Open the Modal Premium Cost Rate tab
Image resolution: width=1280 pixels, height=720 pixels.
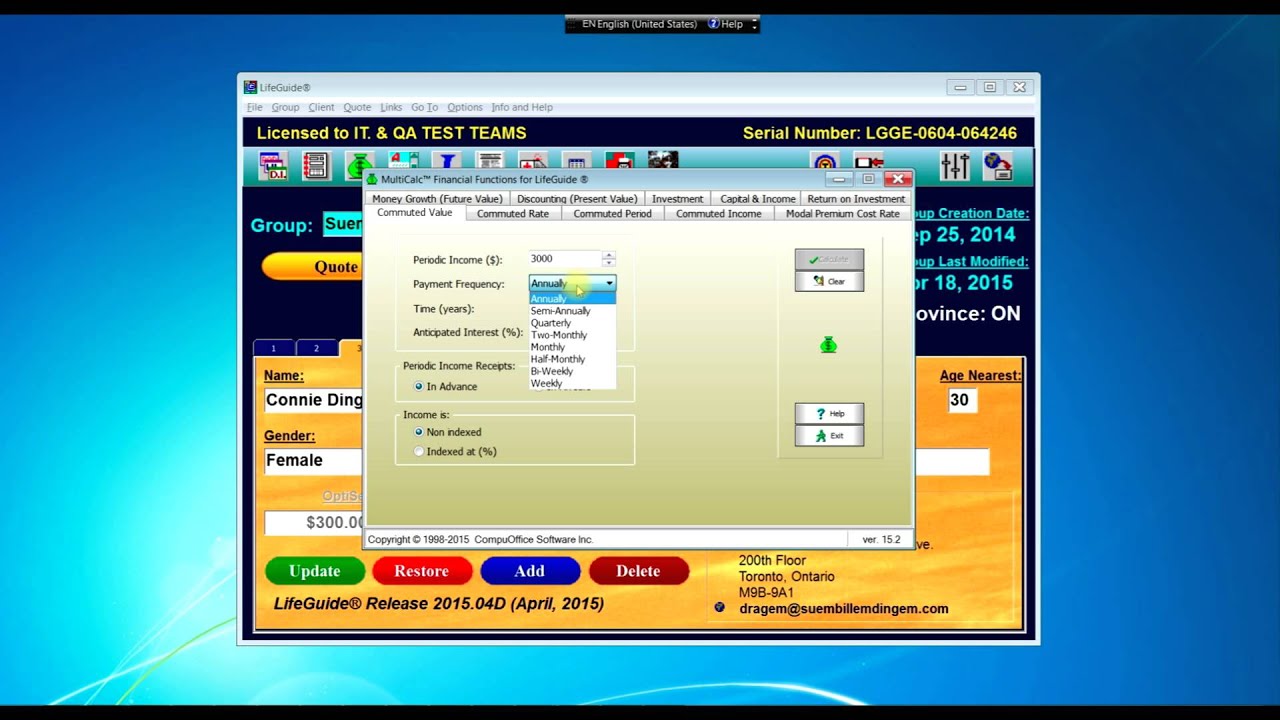point(842,213)
